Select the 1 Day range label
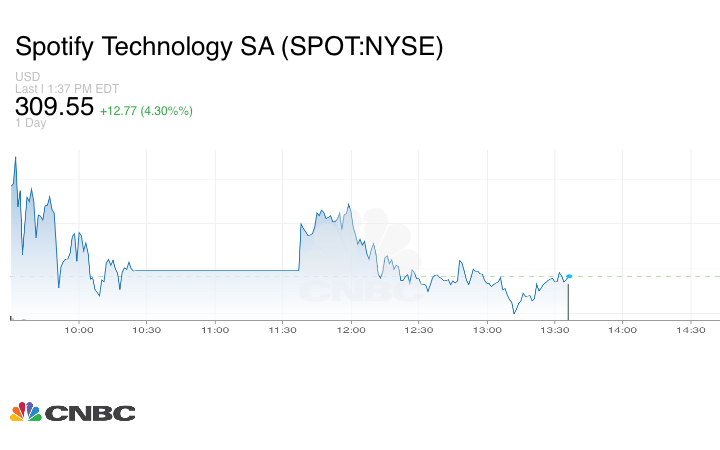The width and height of the screenshot is (720, 450). [31, 124]
